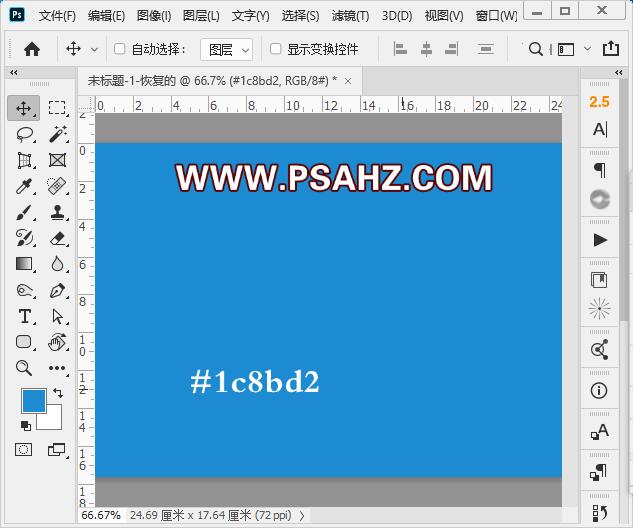Image resolution: width=633 pixels, height=528 pixels.
Task: Align right edges
Action: [452, 49]
